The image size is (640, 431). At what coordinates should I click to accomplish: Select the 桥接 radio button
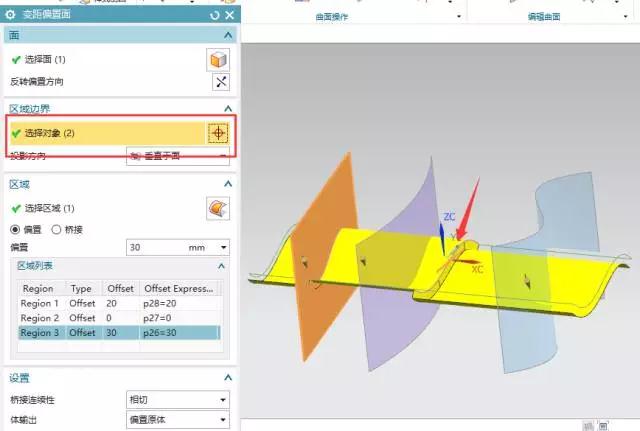pos(57,229)
